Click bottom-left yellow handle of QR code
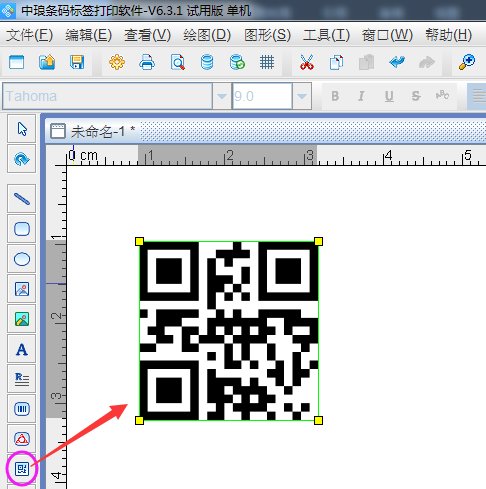The height and width of the screenshot is (489, 486). click(x=139, y=420)
